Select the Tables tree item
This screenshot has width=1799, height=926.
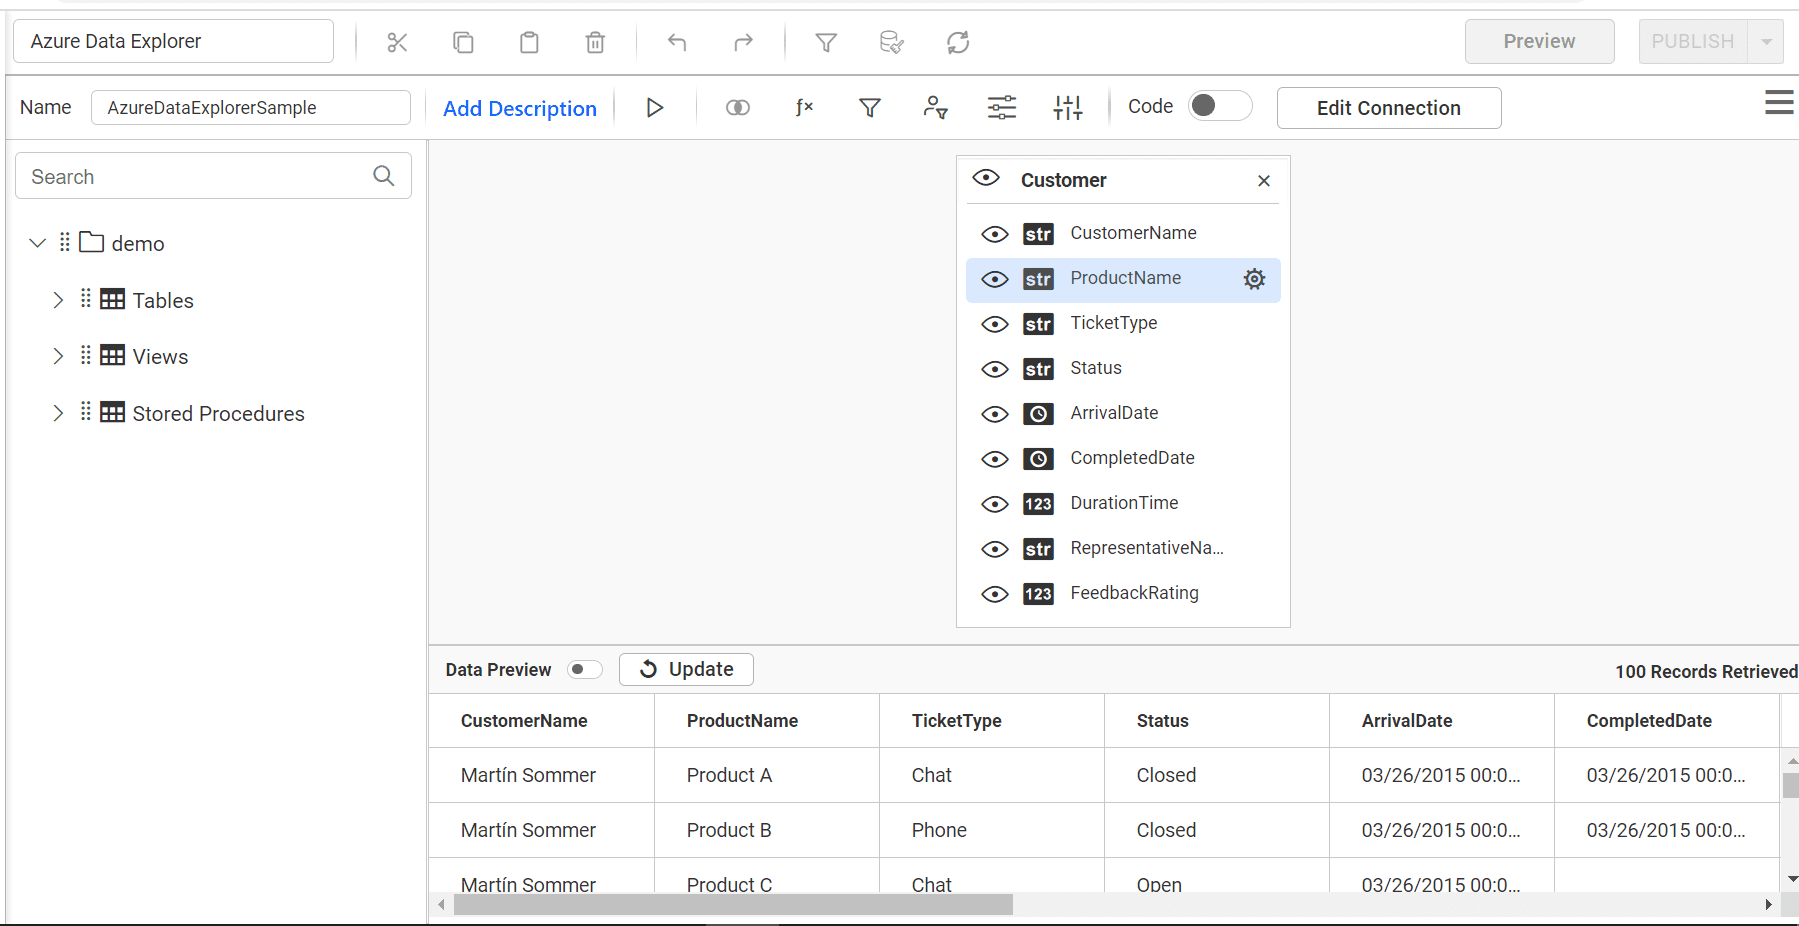[163, 300]
